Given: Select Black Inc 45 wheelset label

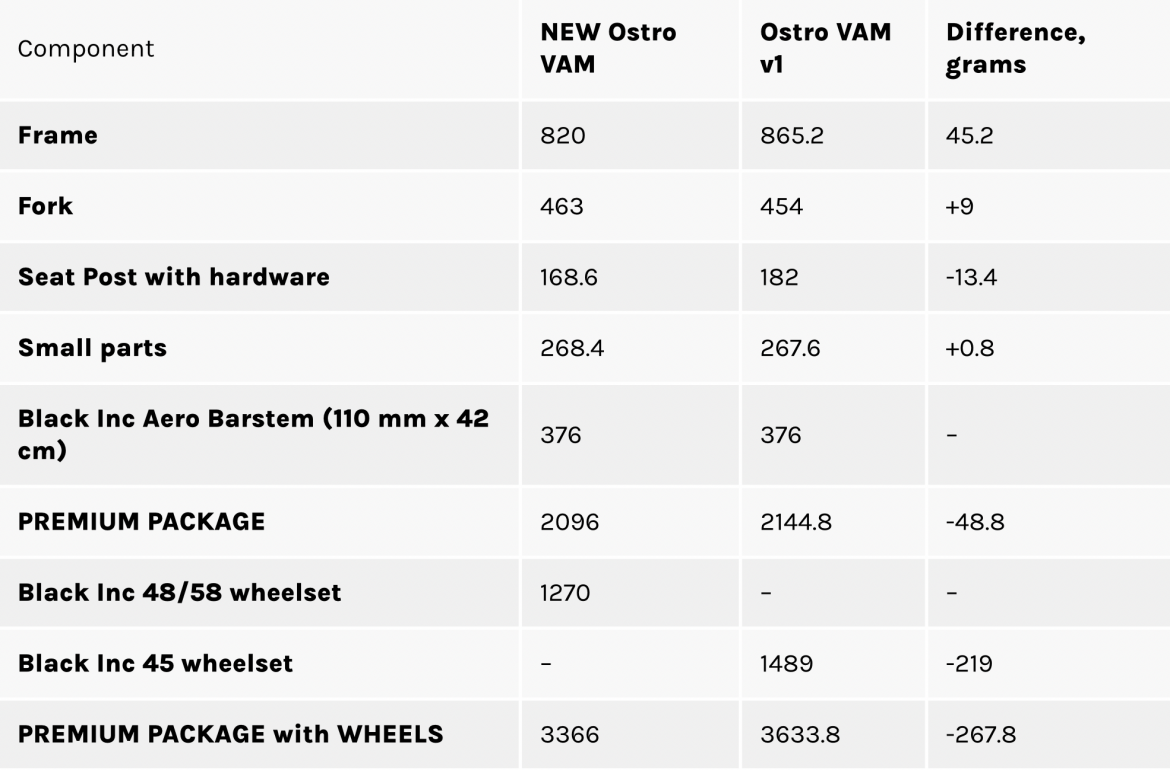Looking at the screenshot, I should [155, 663].
